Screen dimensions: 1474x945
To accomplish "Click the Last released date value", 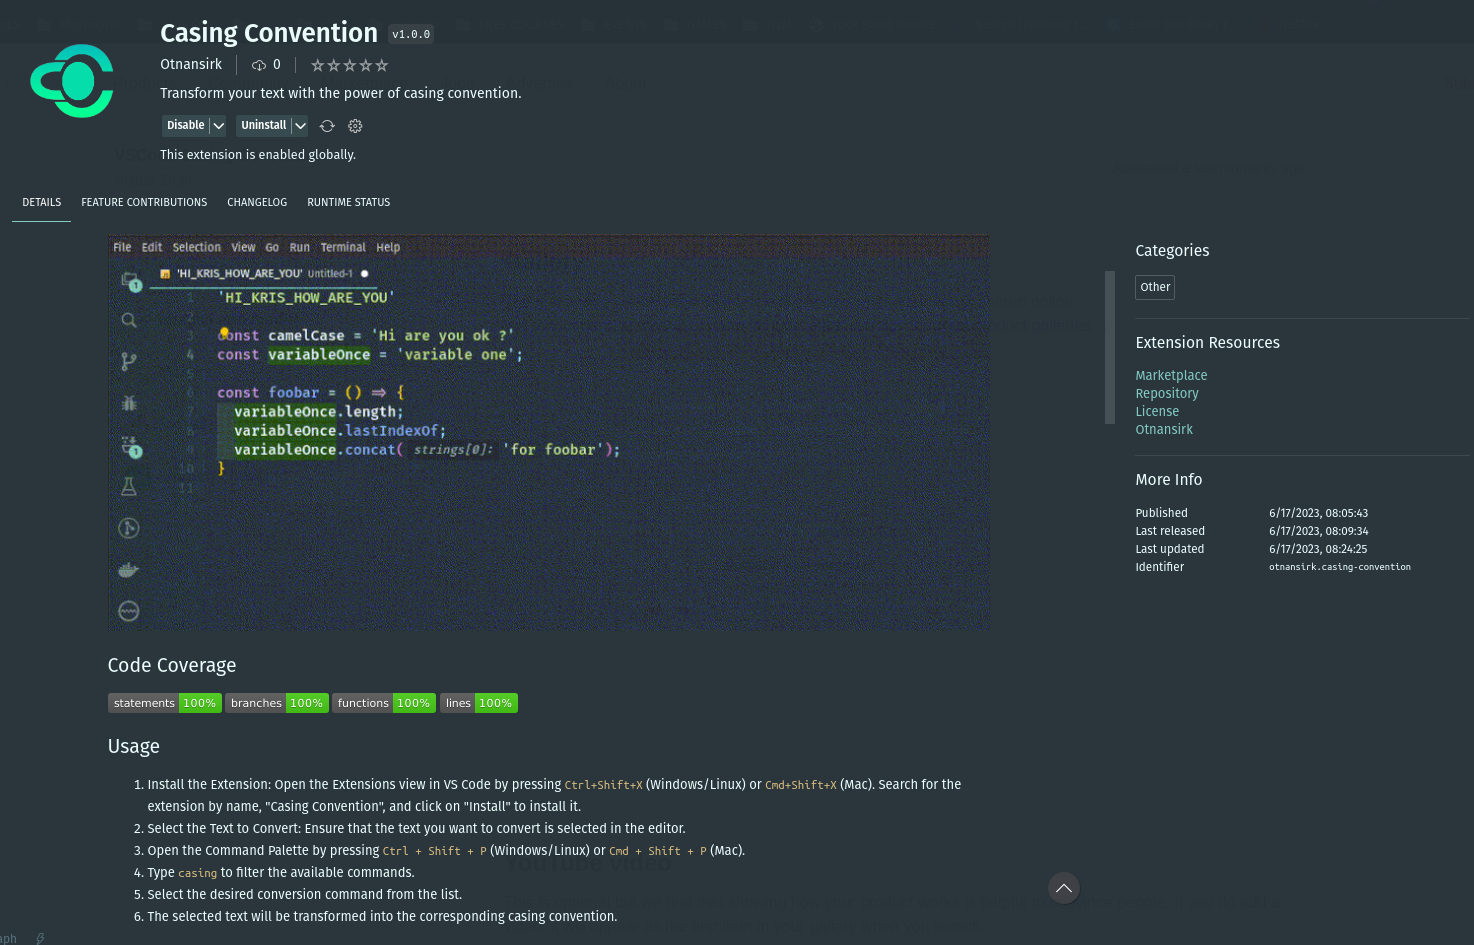I will click(x=1318, y=531).
